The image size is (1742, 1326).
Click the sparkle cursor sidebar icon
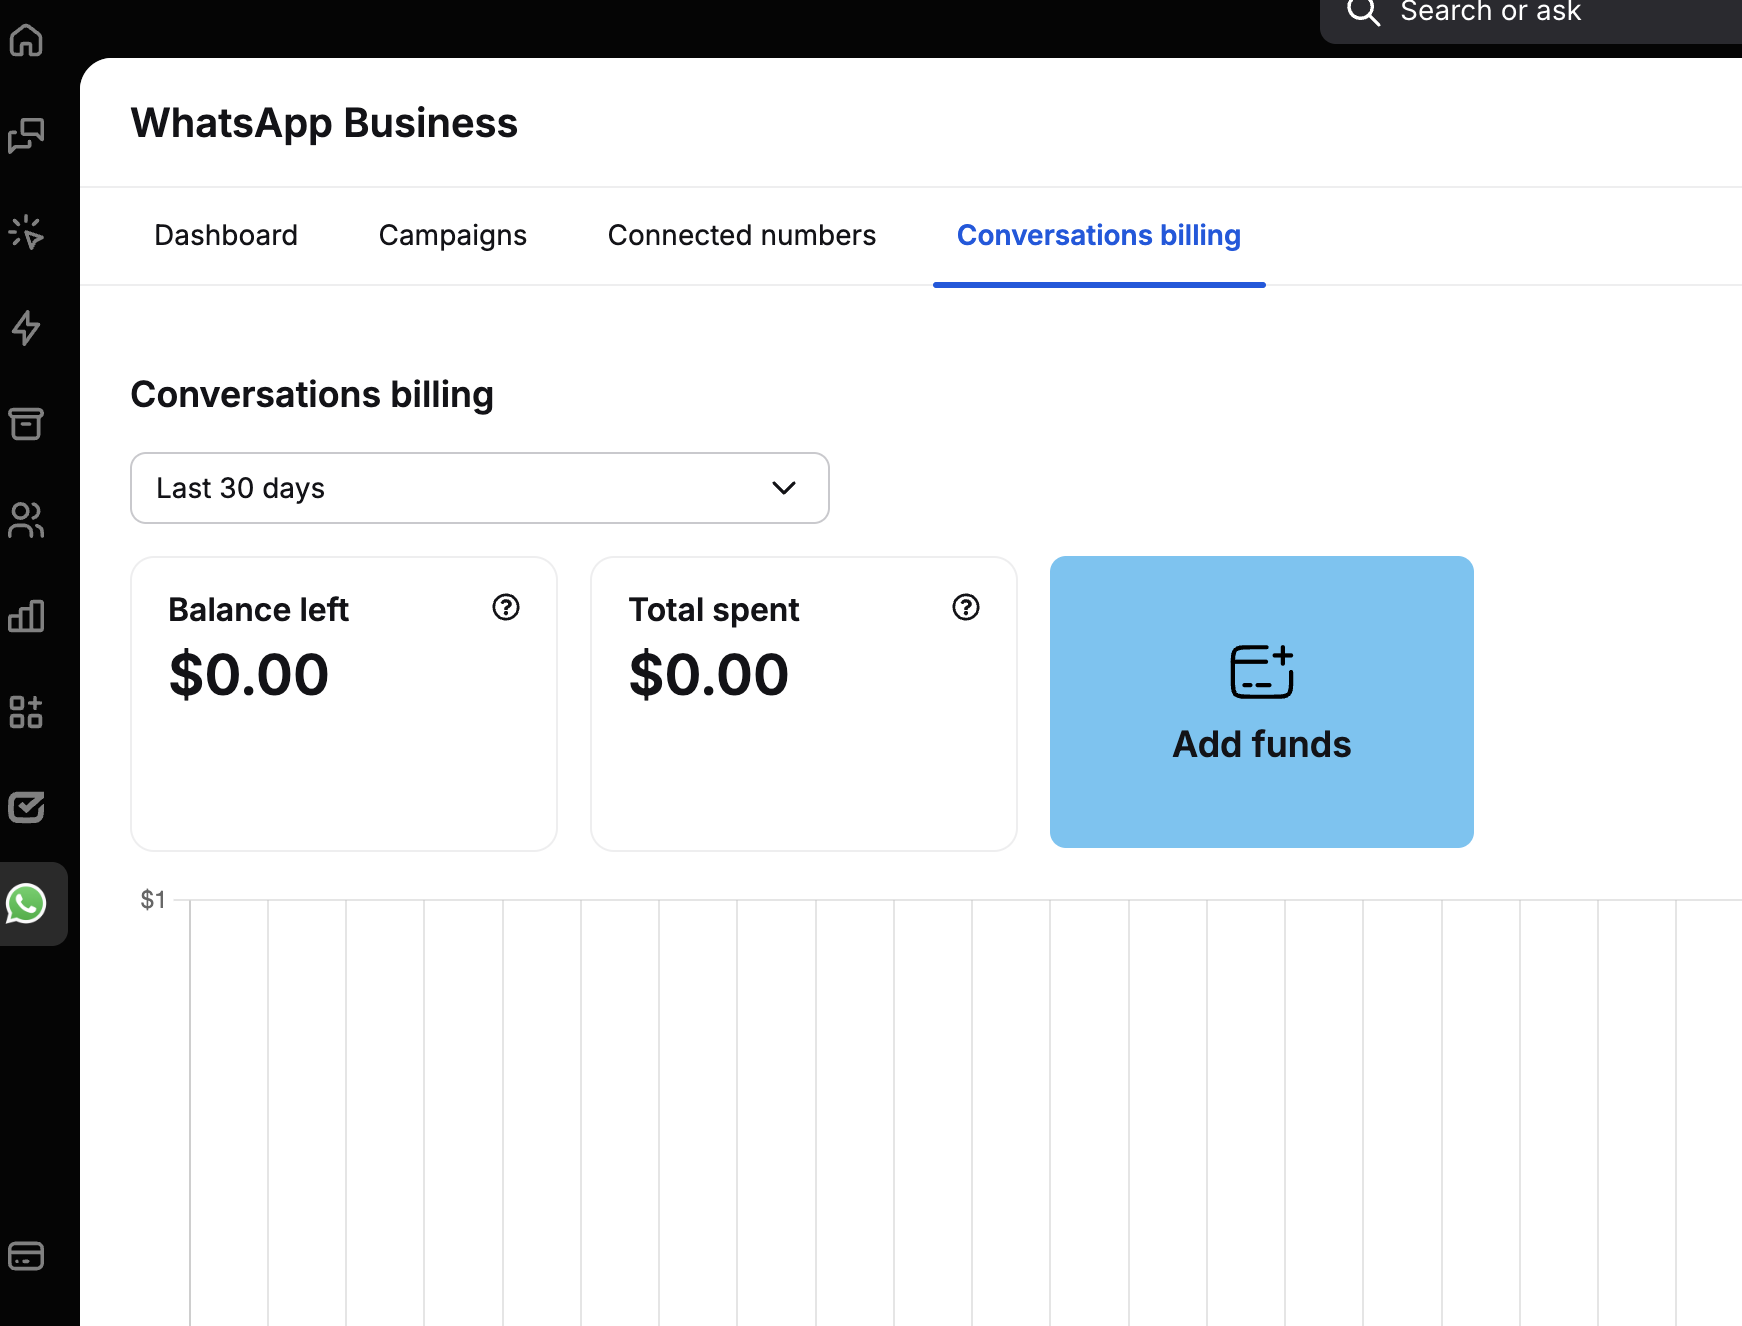pos(26,232)
